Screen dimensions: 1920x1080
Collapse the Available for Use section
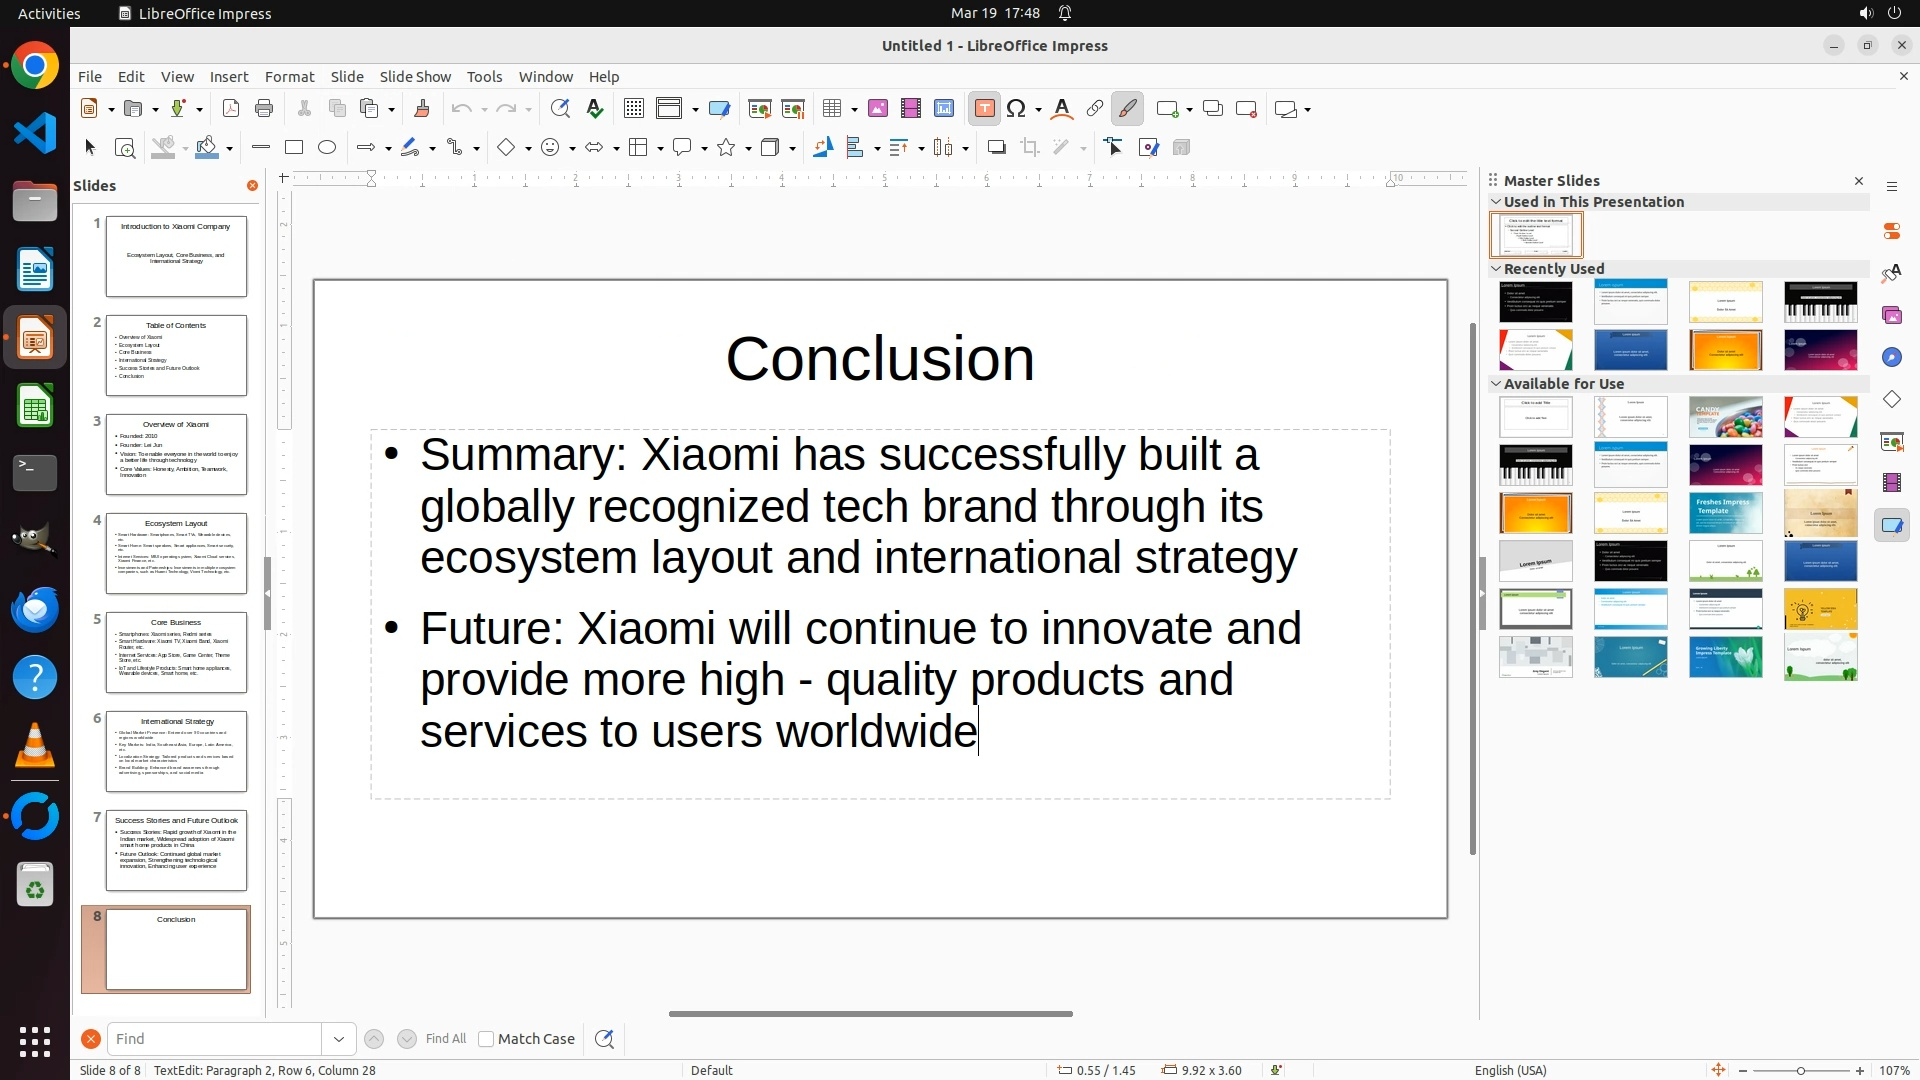point(1496,384)
